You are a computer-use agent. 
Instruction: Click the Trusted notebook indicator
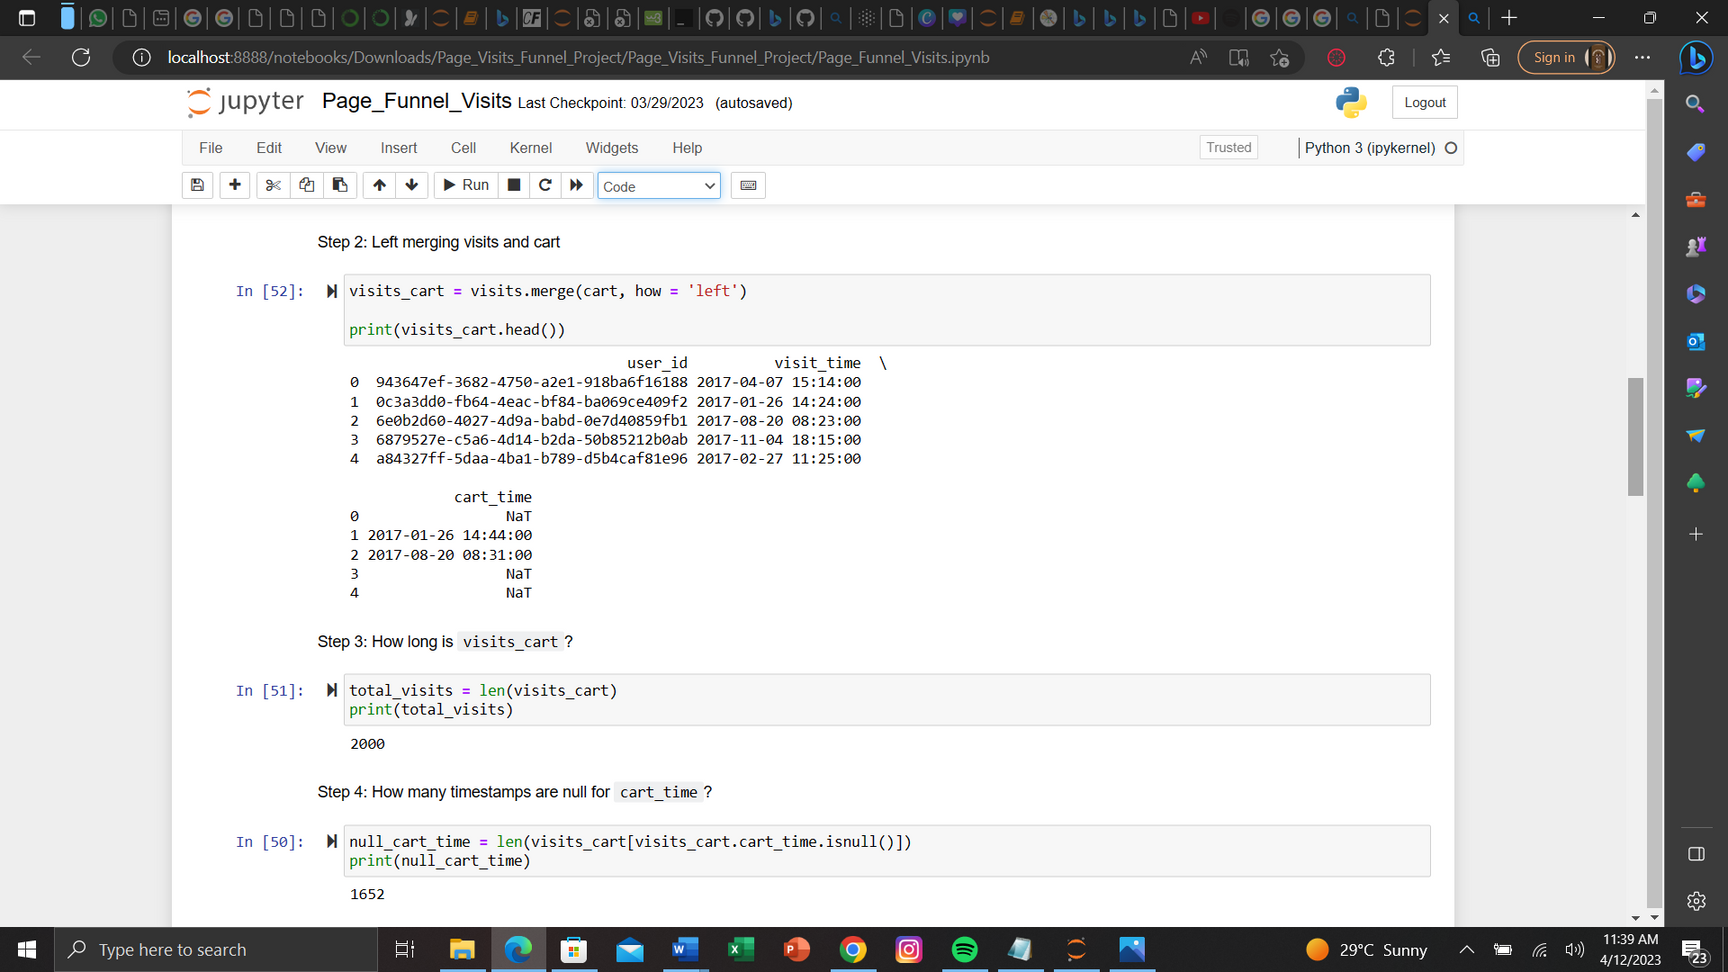(x=1229, y=147)
